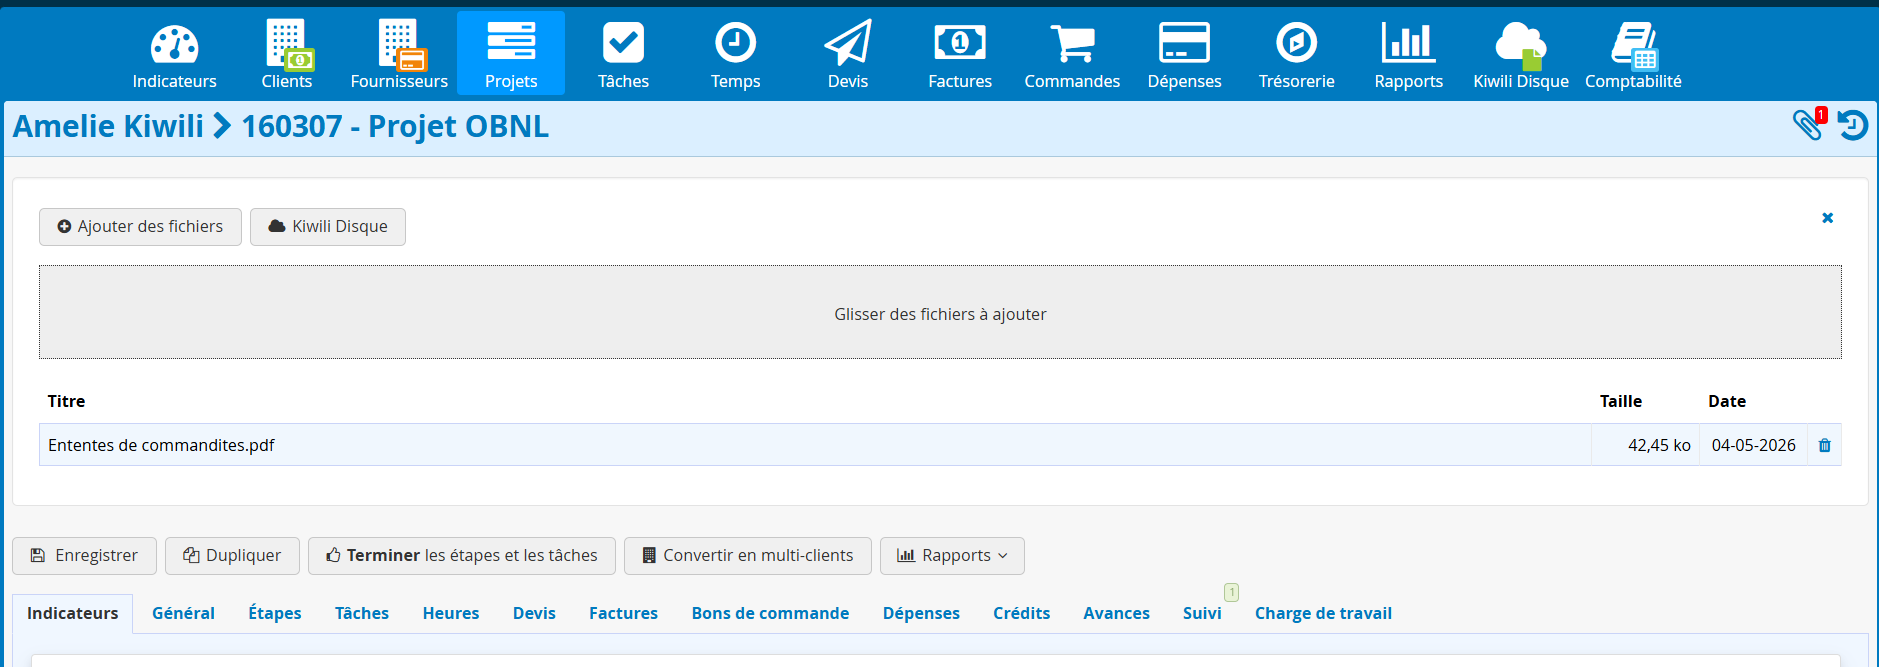Viewport: 1879px width, 667px height.
Task: Click the 04-05-2026 date cell
Action: click(1753, 445)
